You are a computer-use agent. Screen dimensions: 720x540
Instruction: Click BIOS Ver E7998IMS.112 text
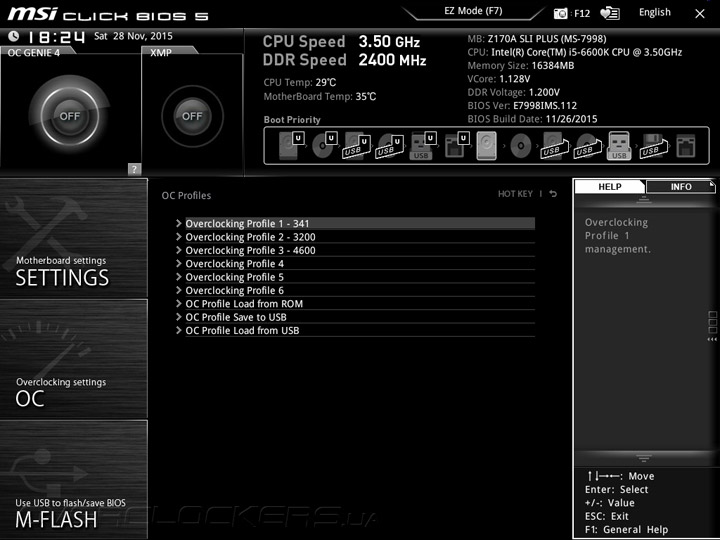tap(522, 106)
